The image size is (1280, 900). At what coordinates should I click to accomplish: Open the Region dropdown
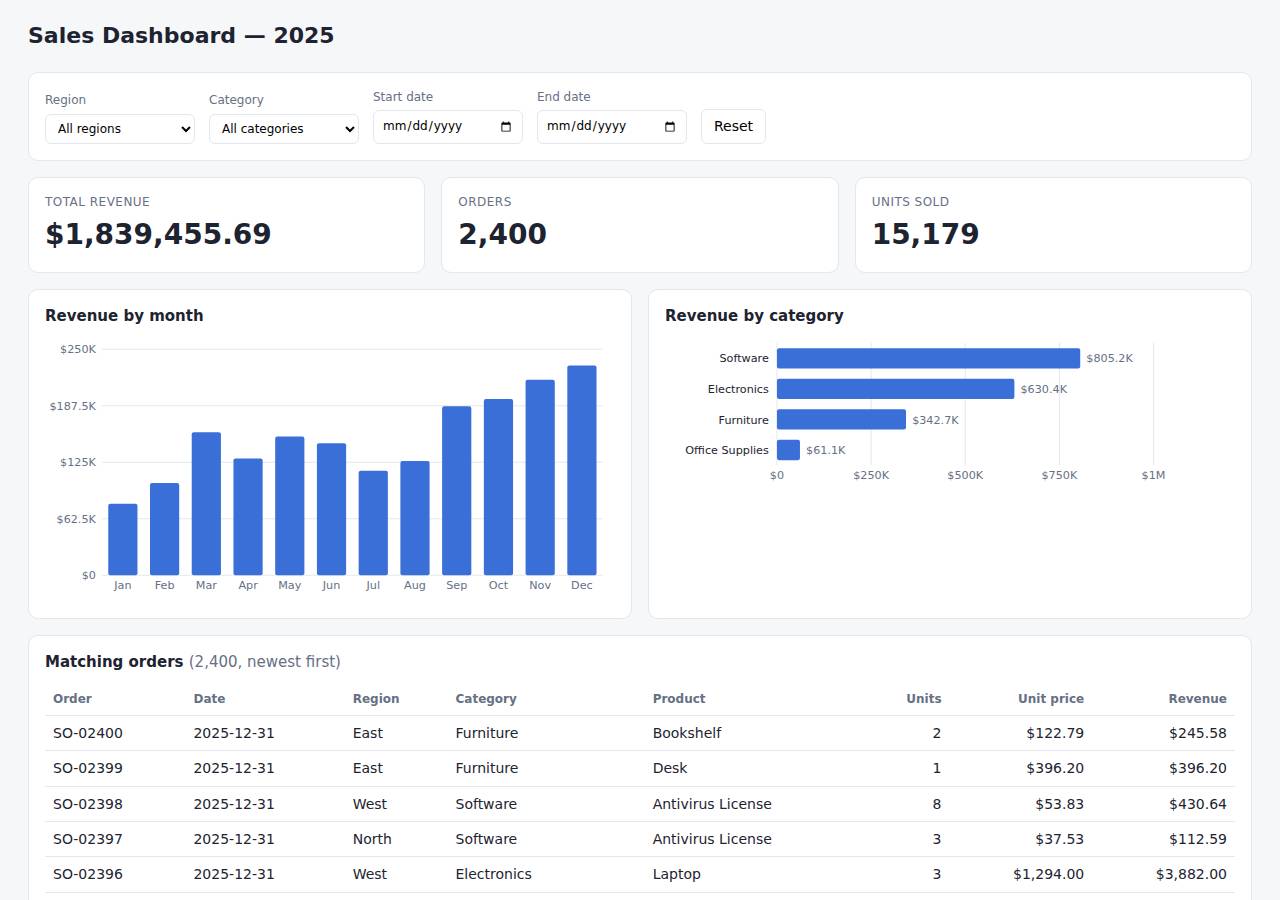tap(120, 129)
